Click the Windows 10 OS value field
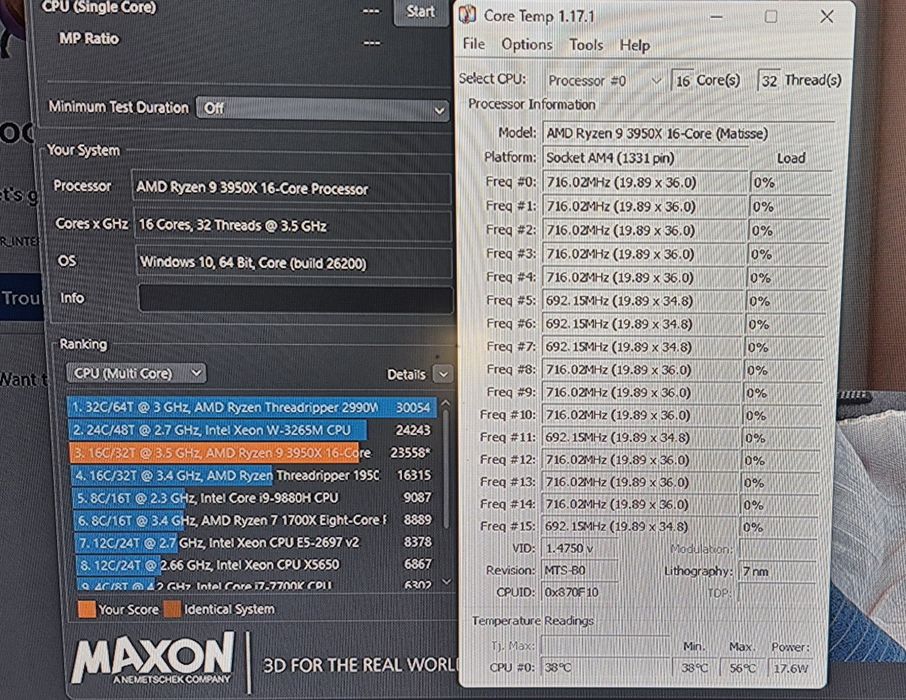 click(x=294, y=262)
